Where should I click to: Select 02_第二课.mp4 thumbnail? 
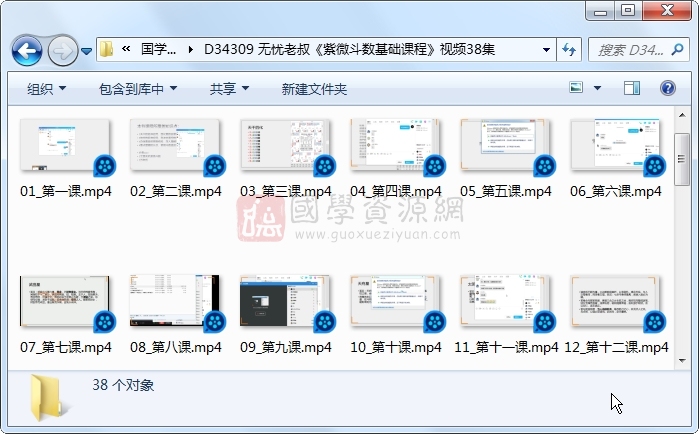(x=174, y=144)
